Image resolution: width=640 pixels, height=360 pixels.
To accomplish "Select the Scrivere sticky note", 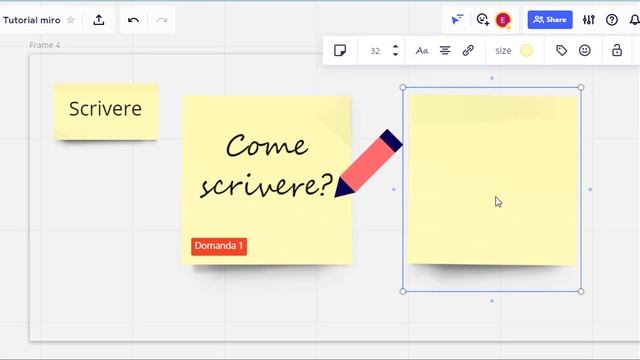I will 106,112.
